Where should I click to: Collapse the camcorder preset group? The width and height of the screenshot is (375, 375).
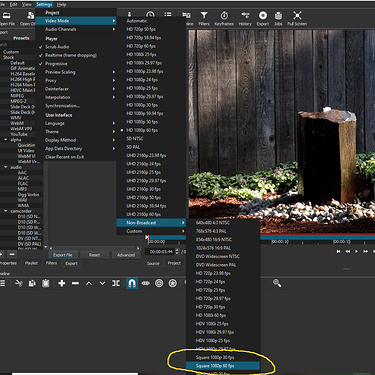tap(6, 211)
